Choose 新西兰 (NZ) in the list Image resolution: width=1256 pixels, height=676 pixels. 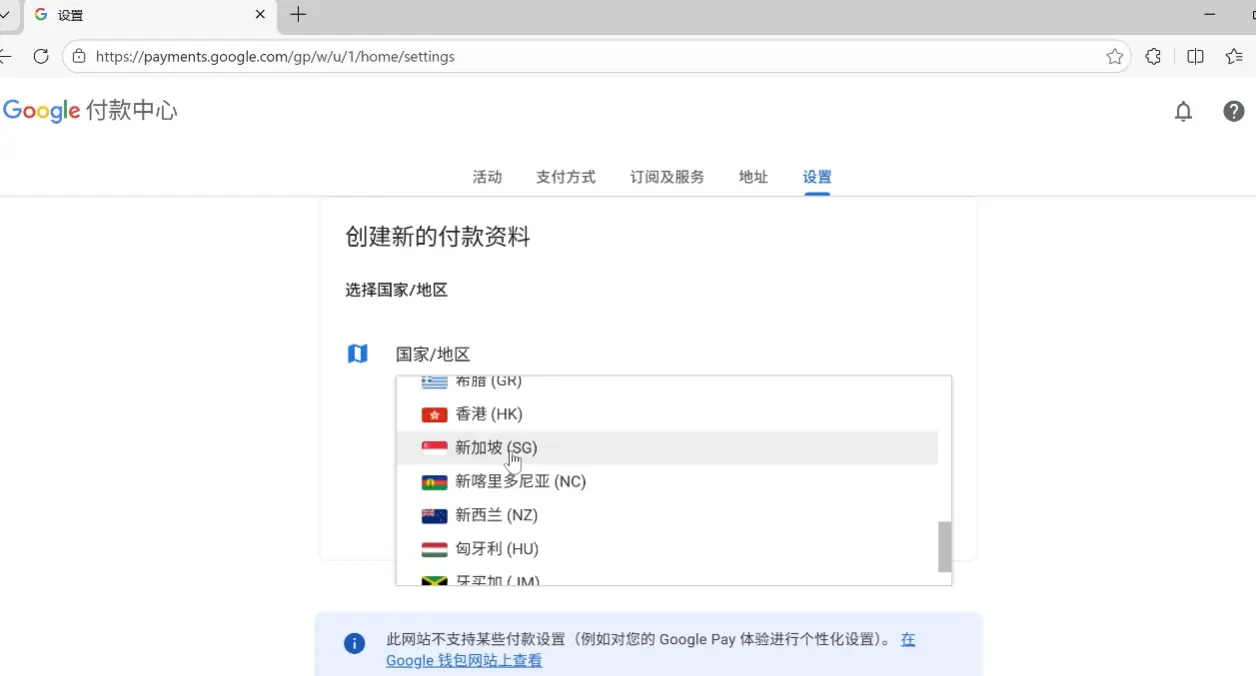[x=667, y=516]
